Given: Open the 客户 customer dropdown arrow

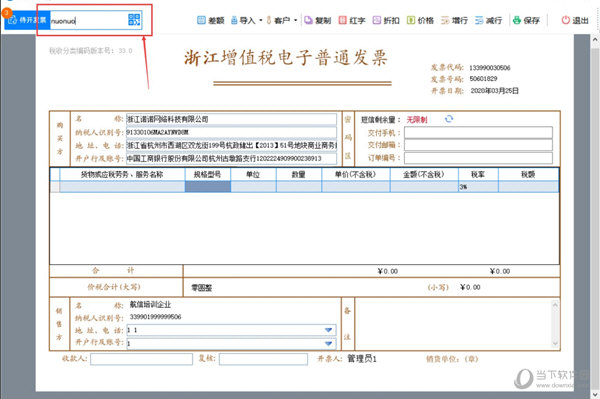Looking at the screenshot, I should [x=295, y=20].
